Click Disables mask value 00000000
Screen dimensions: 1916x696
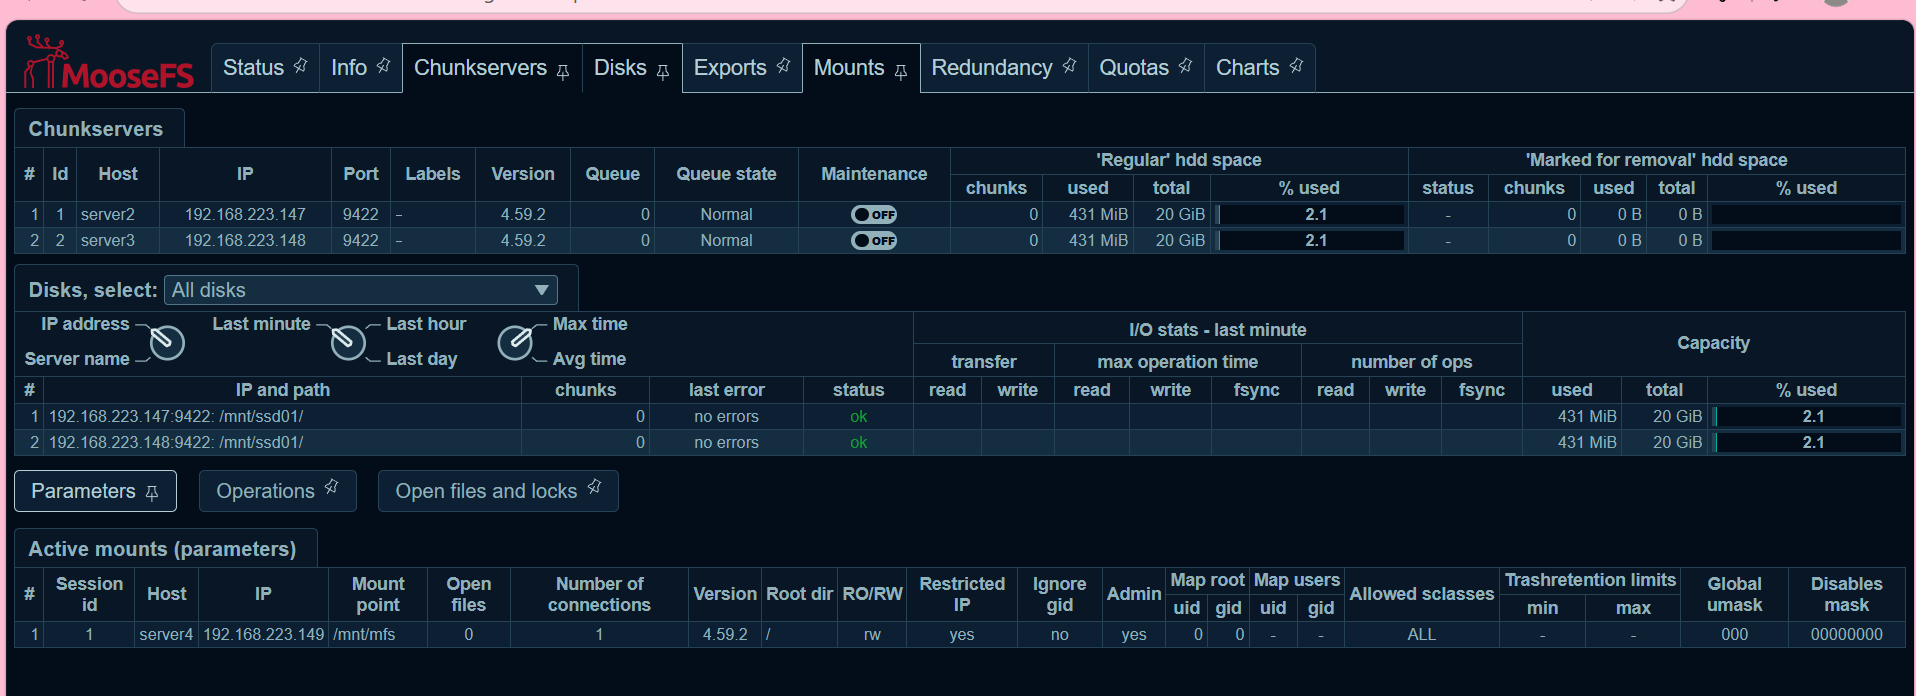coord(1846,635)
